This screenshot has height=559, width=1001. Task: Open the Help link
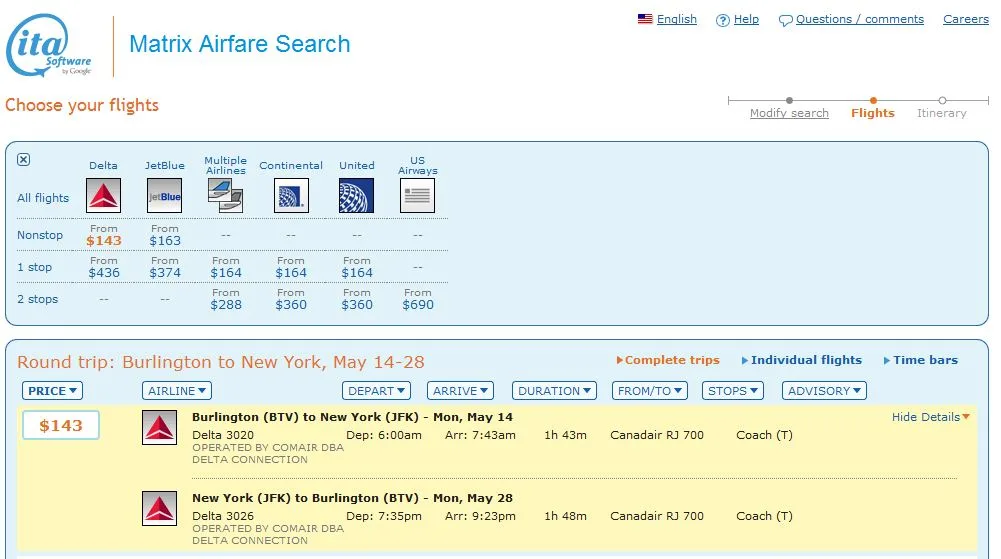point(746,19)
